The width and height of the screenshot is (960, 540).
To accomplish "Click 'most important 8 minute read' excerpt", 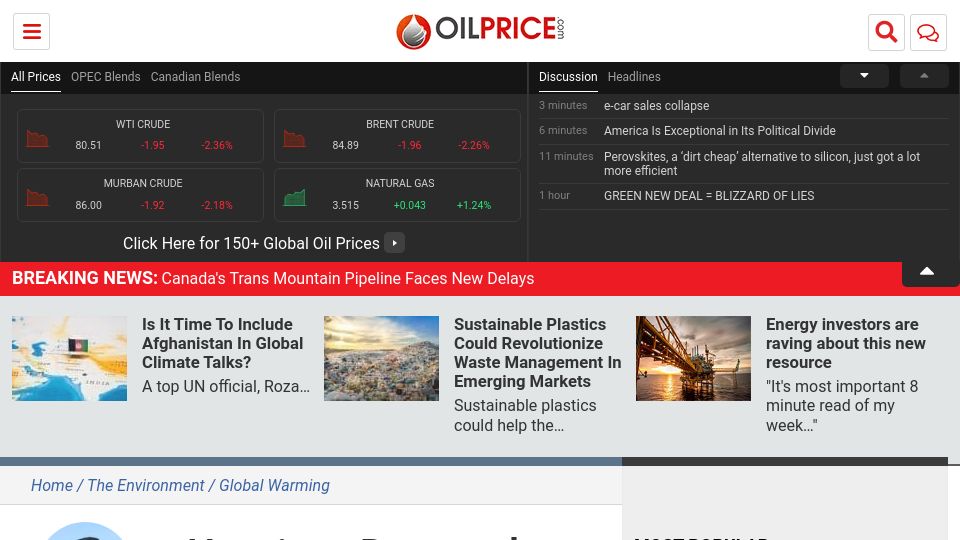I will 842,406.
